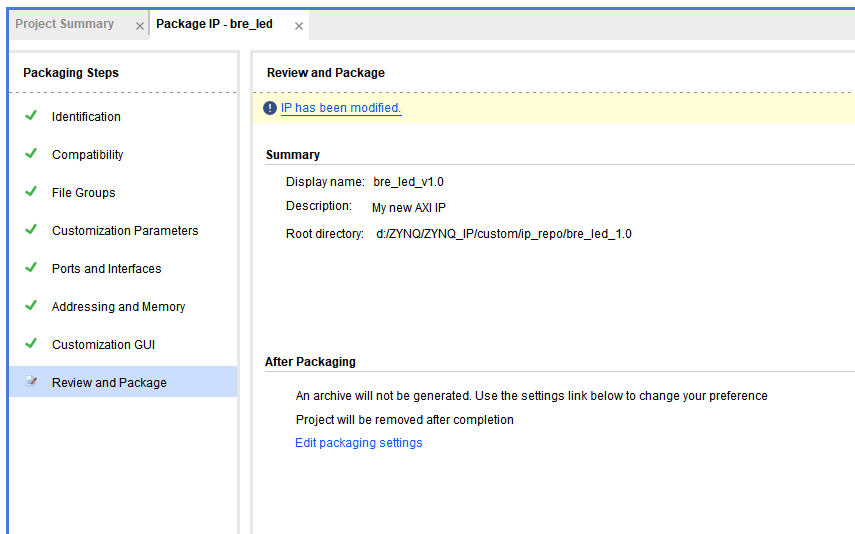Click the green checkmark beside Compatibility

(x=31, y=153)
